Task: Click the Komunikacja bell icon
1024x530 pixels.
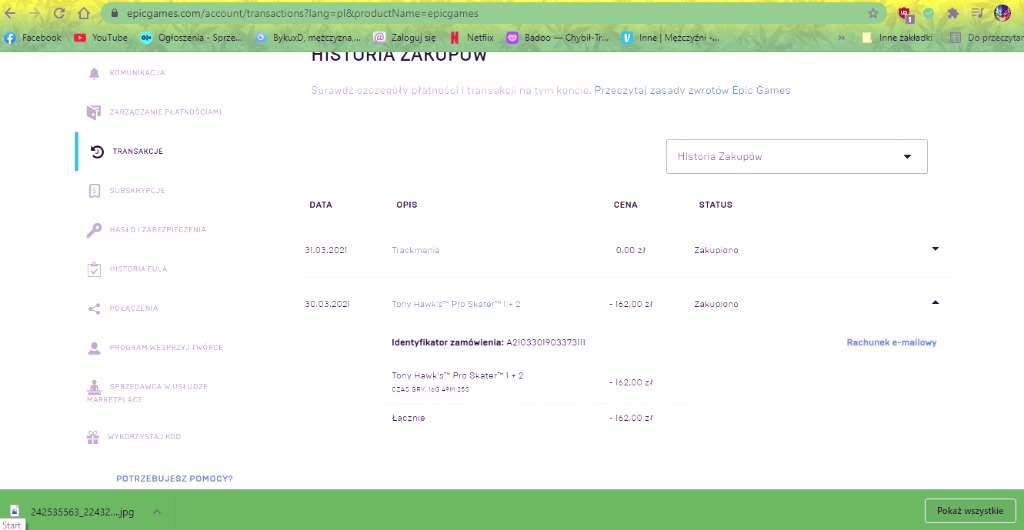Action: pyautogui.click(x=94, y=73)
